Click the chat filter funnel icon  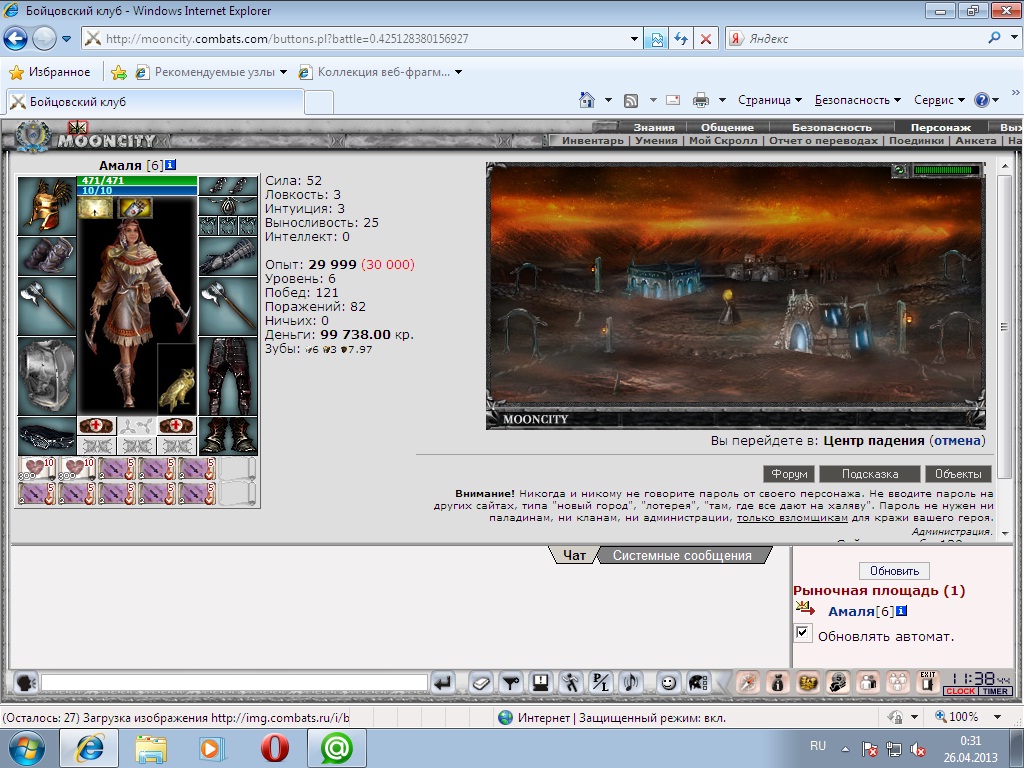pos(511,683)
